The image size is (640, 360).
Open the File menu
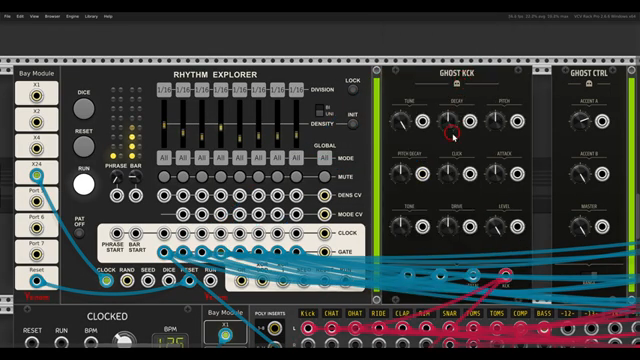[7, 16]
